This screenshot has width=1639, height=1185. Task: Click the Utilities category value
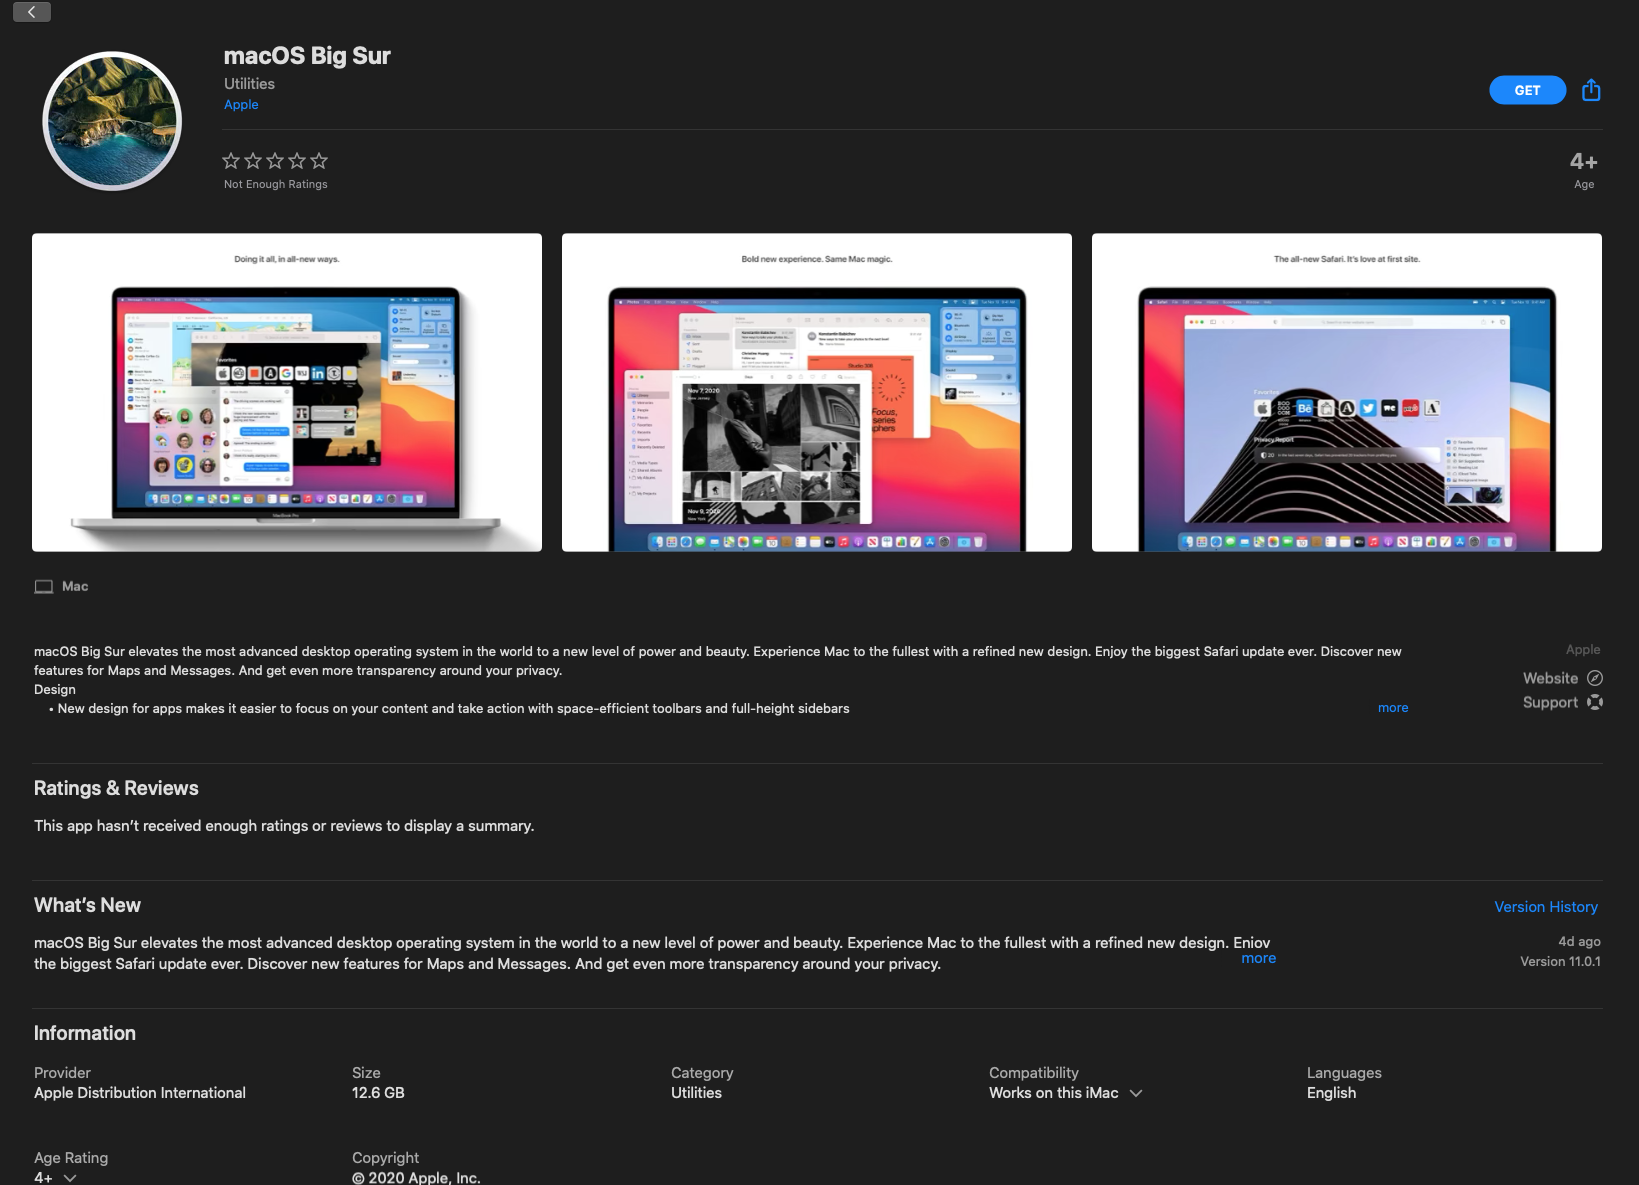pyautogui.click(x=696, y=1093)
